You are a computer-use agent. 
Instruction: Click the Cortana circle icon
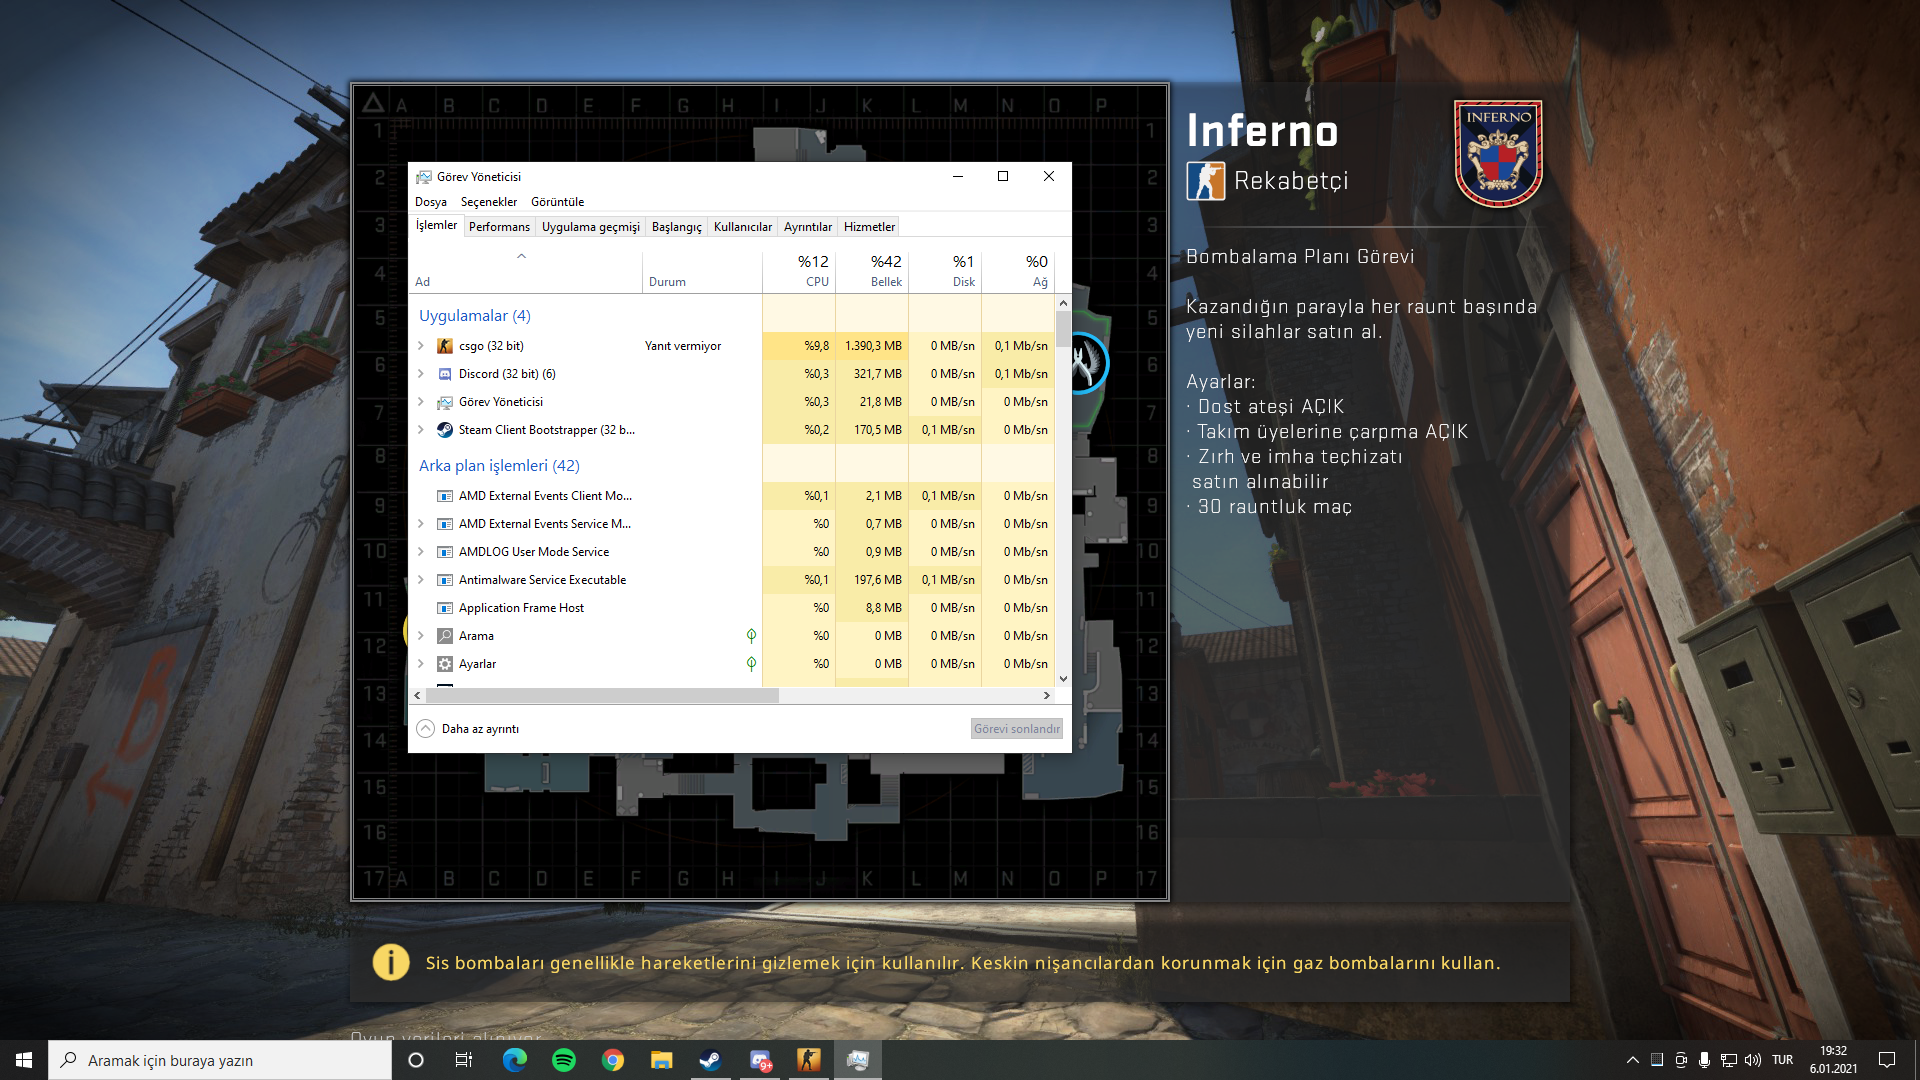pyautogui.click(x=416, y=1060)
